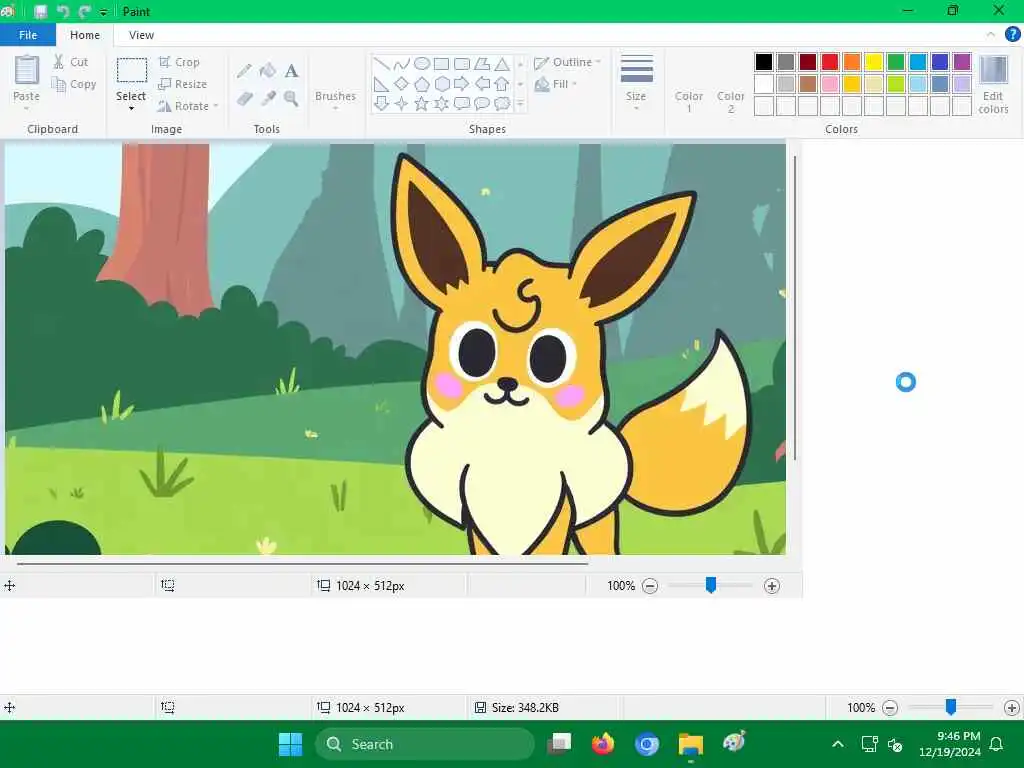Open the Windows Start menu
1024x768 pixels.
pos(291,744)
